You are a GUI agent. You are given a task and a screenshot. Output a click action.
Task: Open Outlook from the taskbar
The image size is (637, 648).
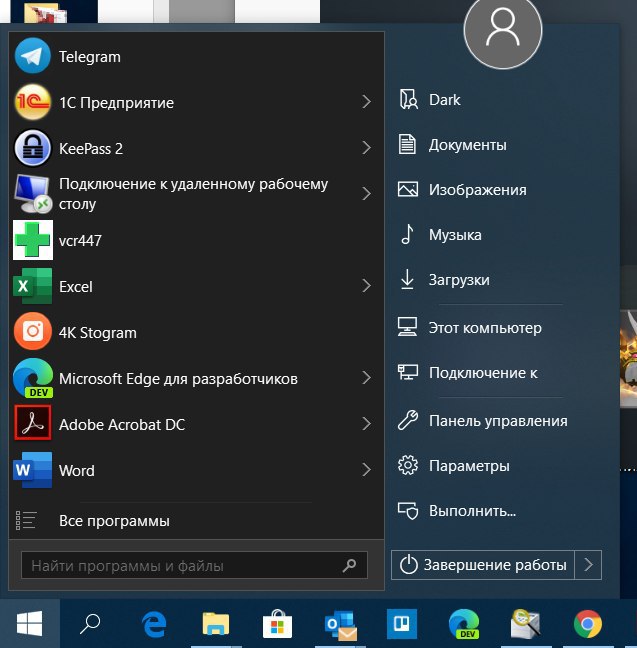tap(341, 624)
